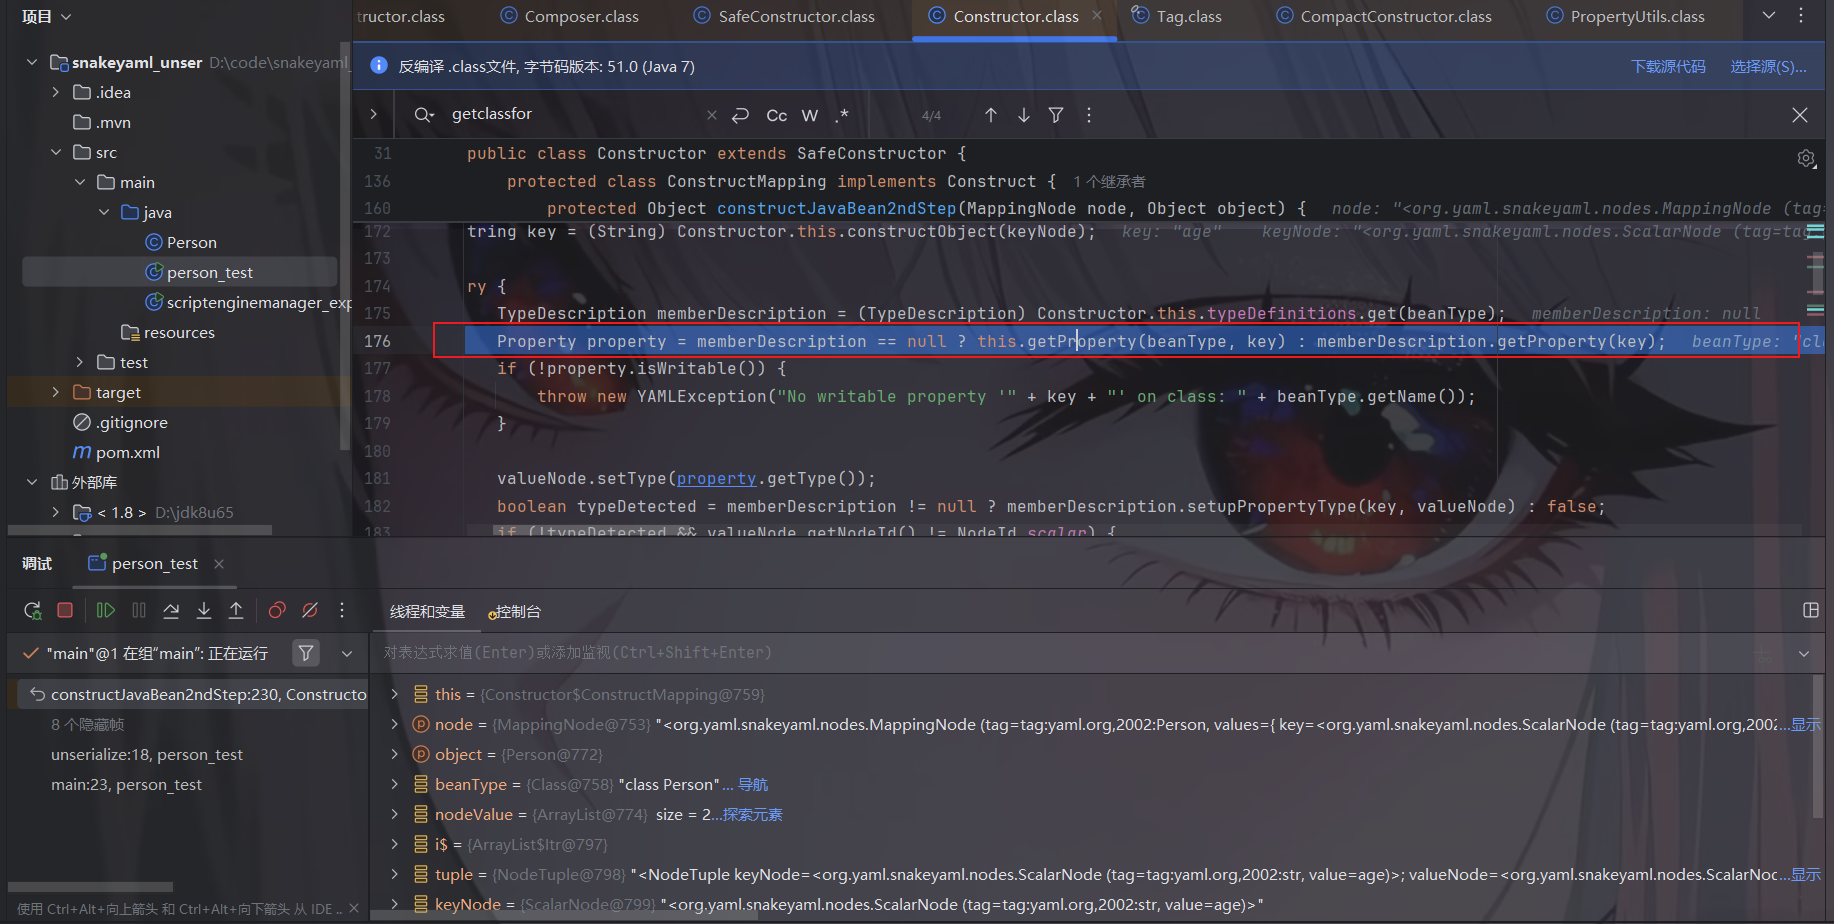
Task: Open the 线程和变量 tab
Action: click(427, 612)
